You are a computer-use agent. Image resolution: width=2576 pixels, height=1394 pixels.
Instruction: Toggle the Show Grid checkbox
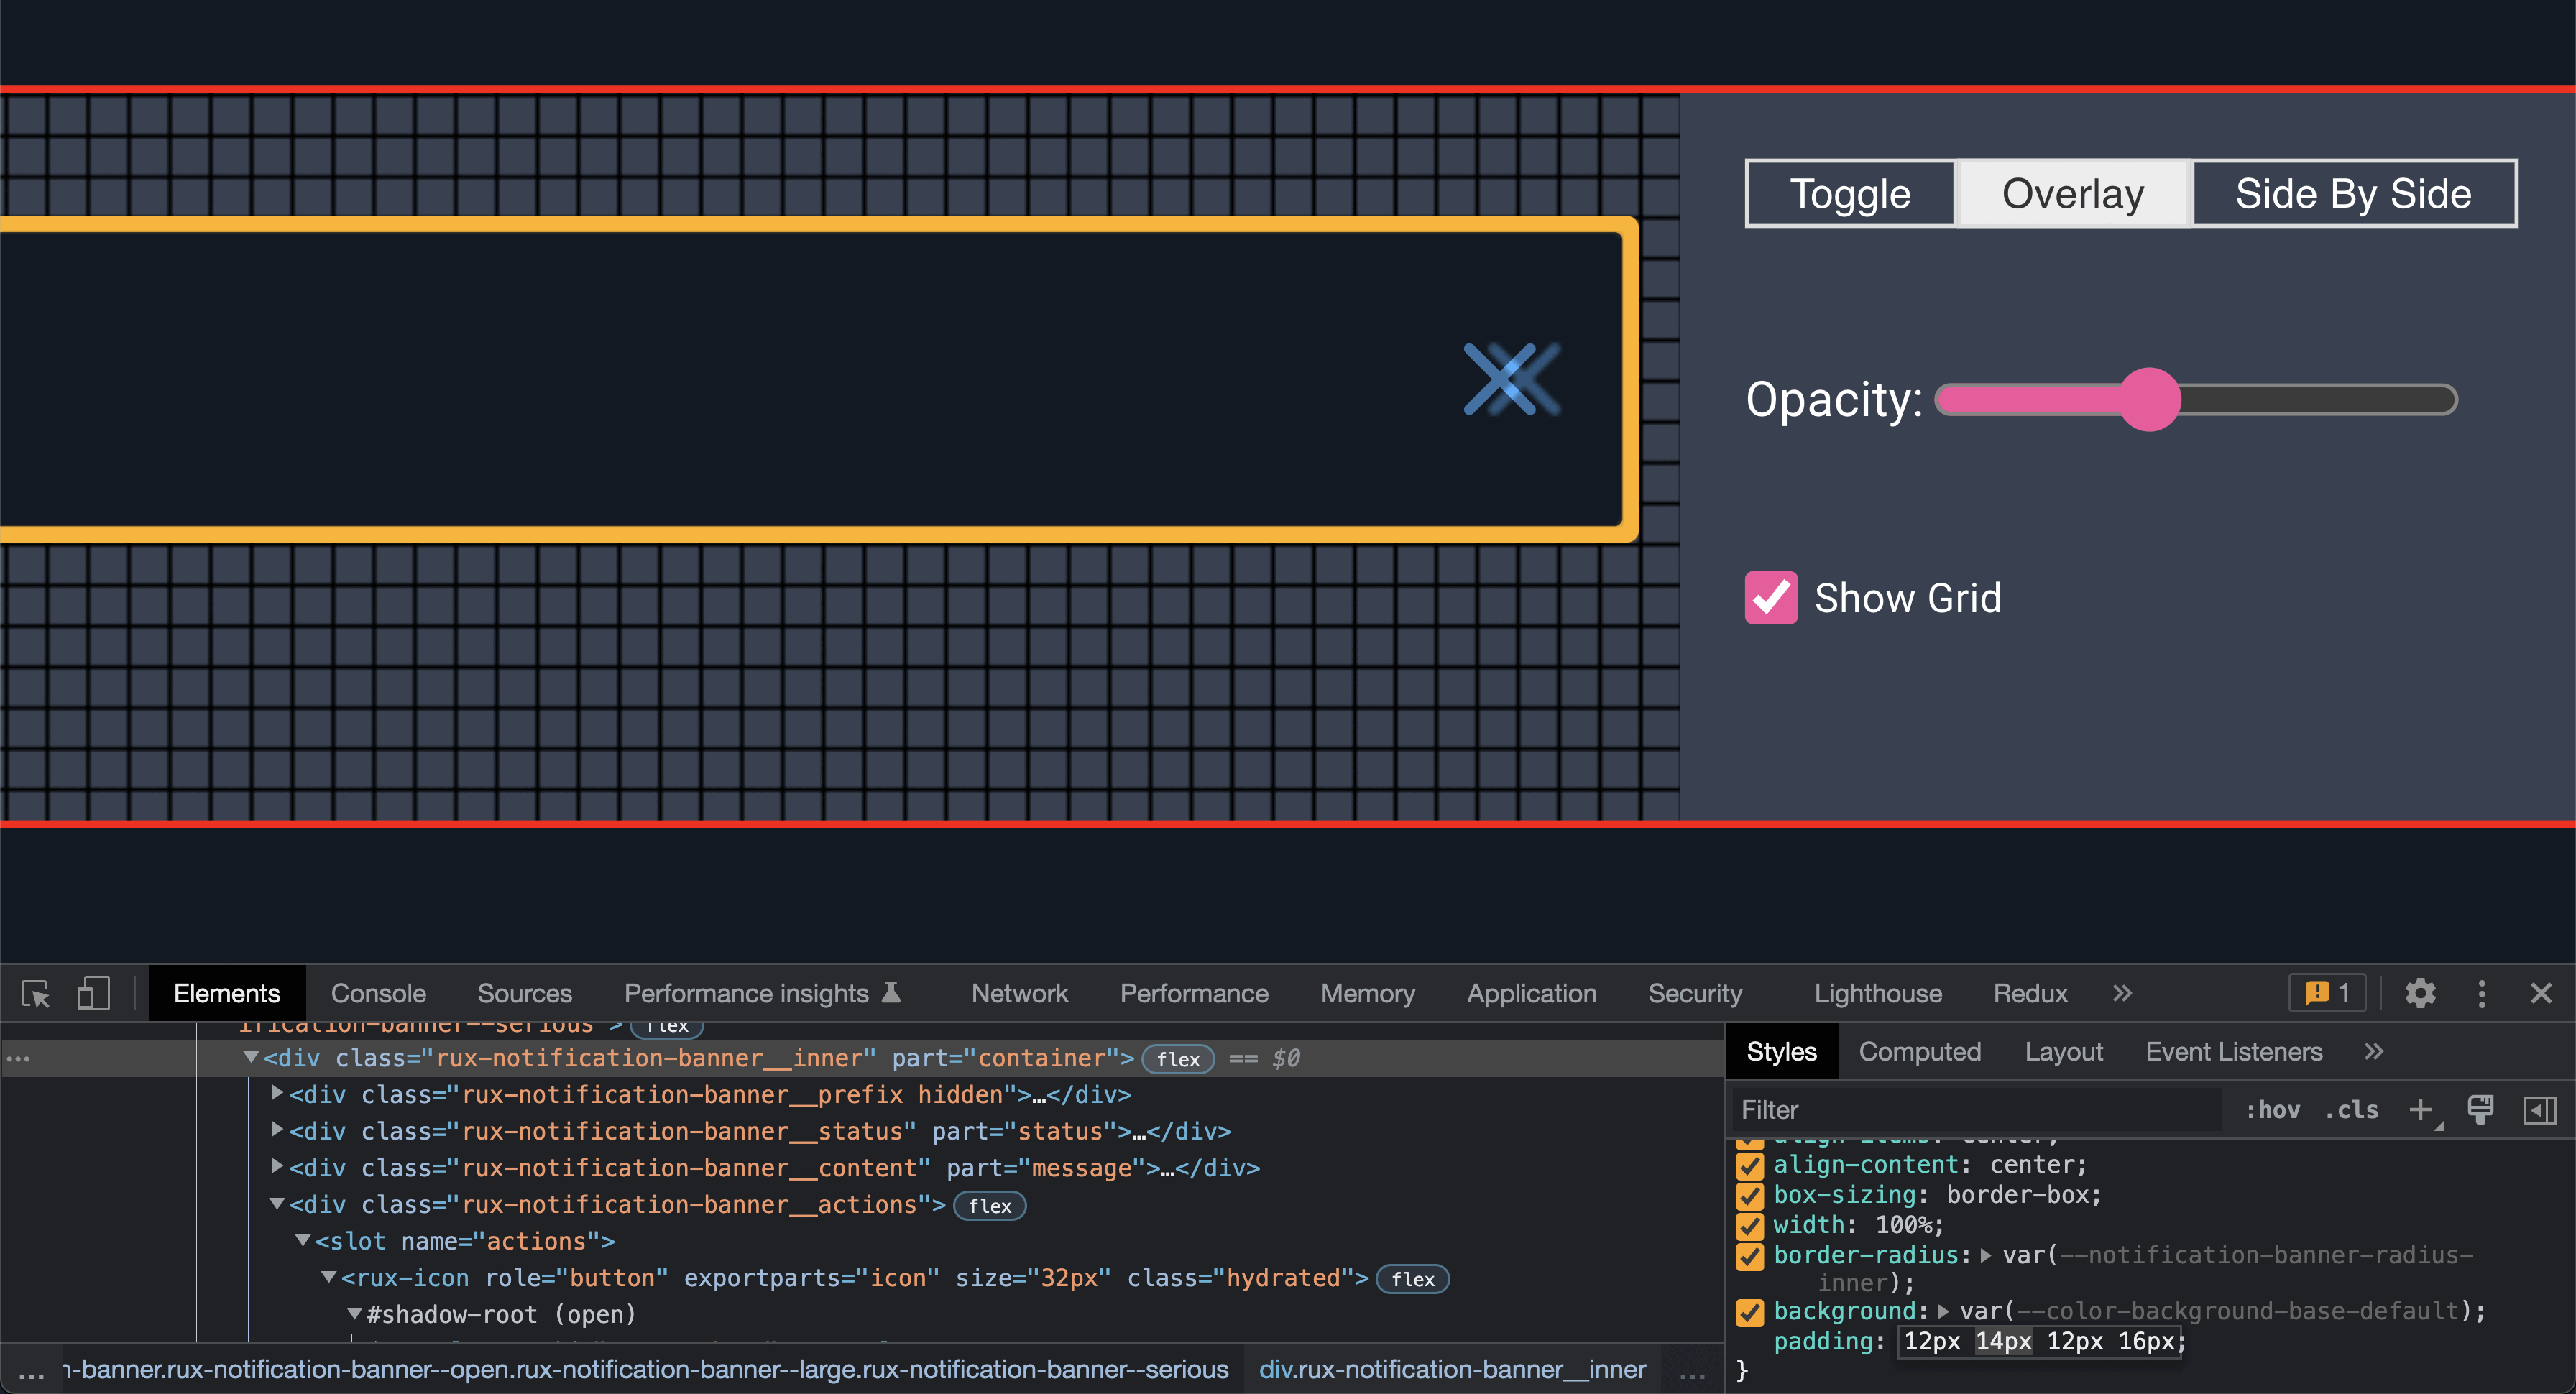click(x=1771, y=597)
